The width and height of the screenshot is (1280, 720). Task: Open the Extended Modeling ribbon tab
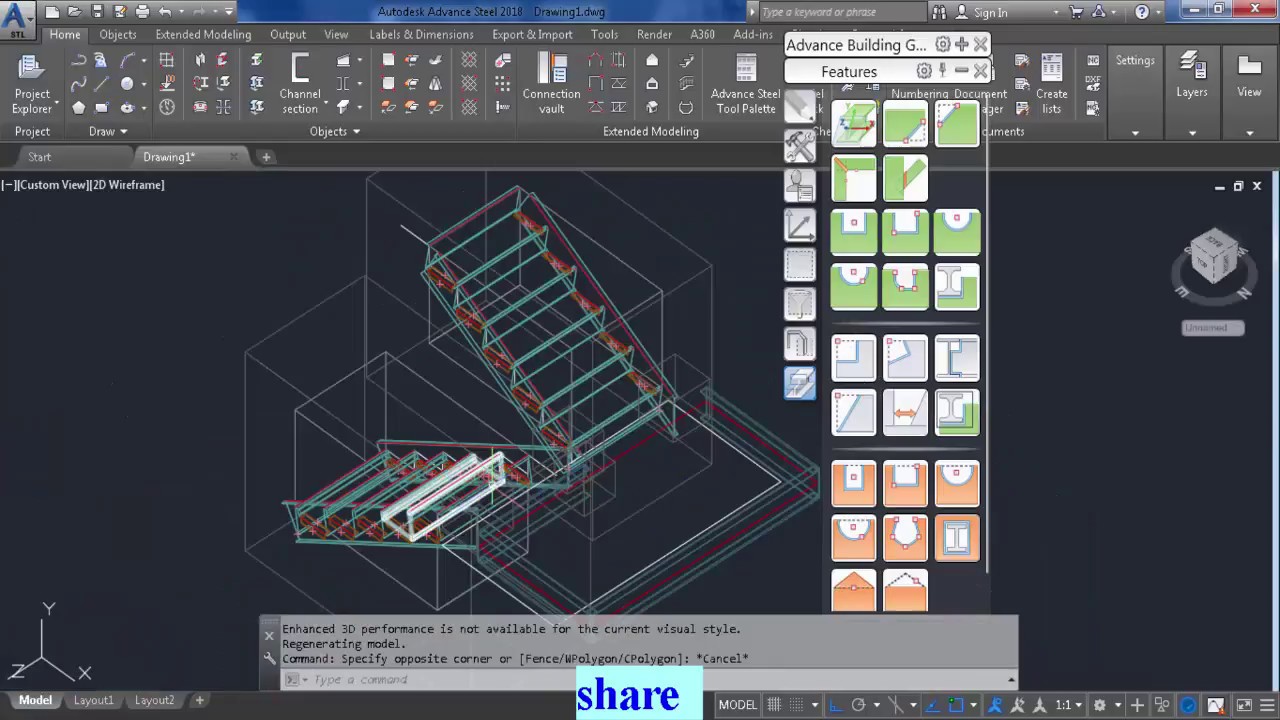(203, 34)
